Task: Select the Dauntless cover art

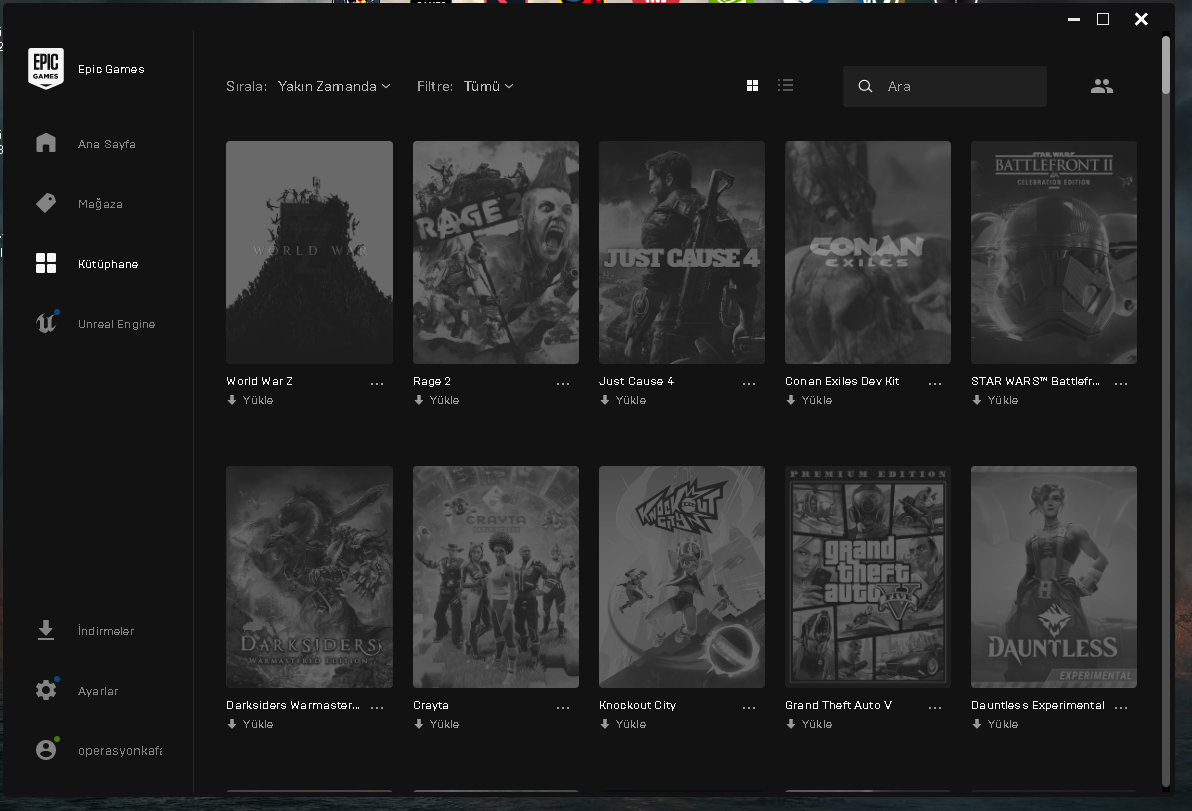Action: (x=1054, y=577)
